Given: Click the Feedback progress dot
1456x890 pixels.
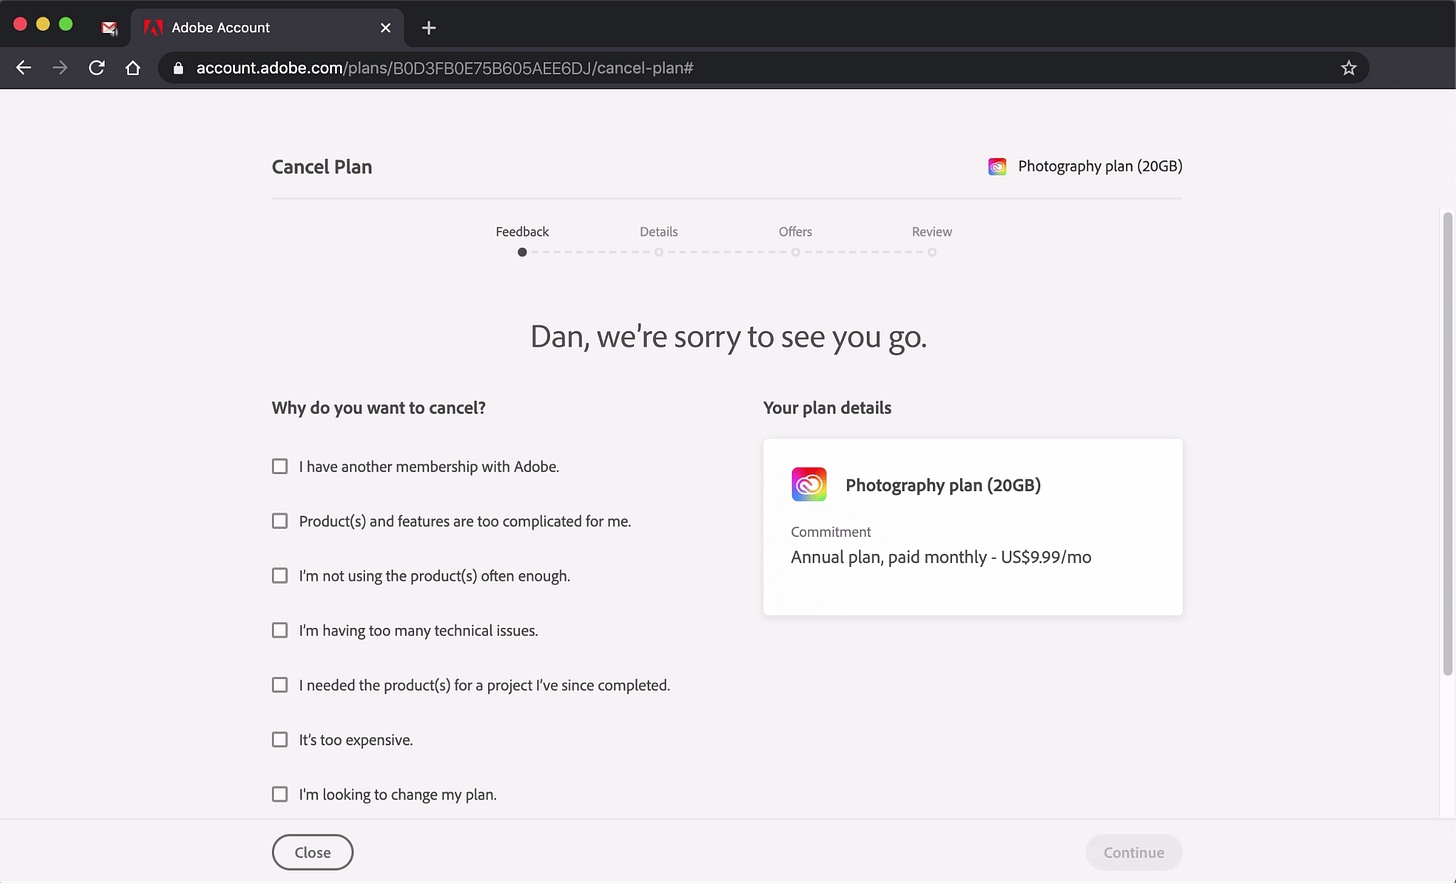Looking at the screenshot, I should coord(522,252).
